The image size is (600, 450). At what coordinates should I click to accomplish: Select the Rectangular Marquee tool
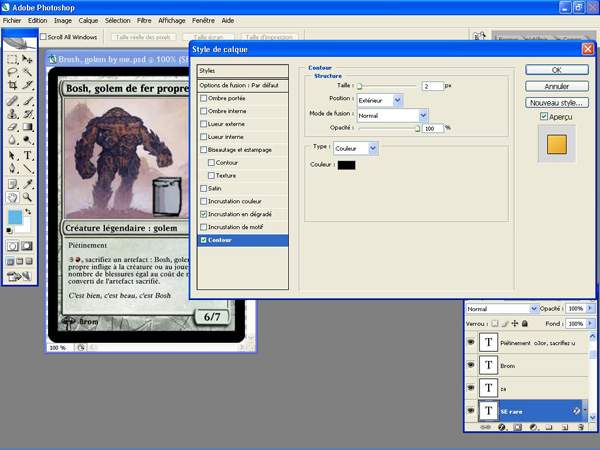click(x=12, y=59)
